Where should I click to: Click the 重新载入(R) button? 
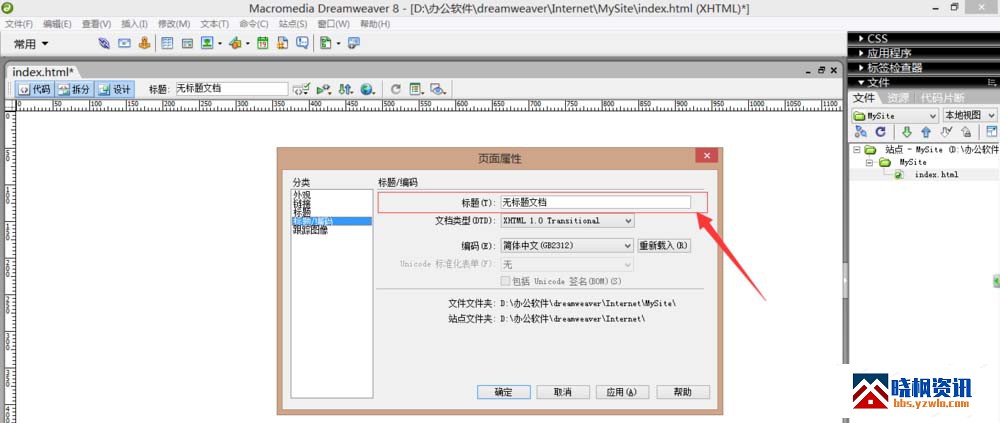pos(664,246)
